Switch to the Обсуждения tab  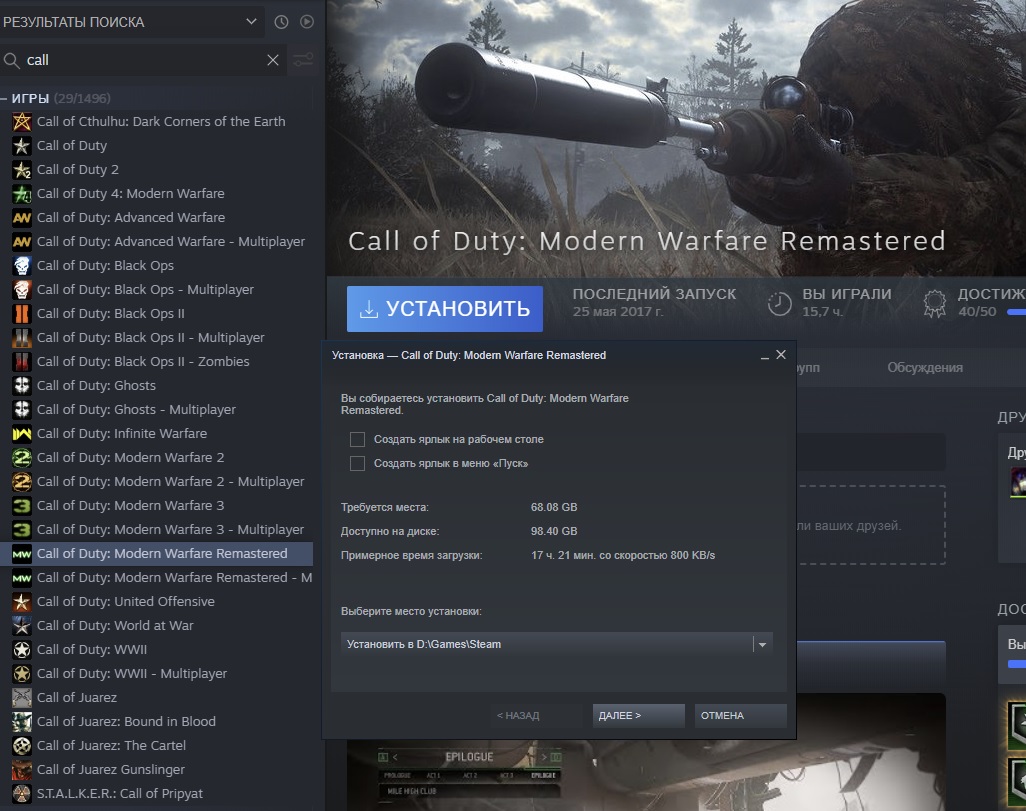(x=925, y=367)
